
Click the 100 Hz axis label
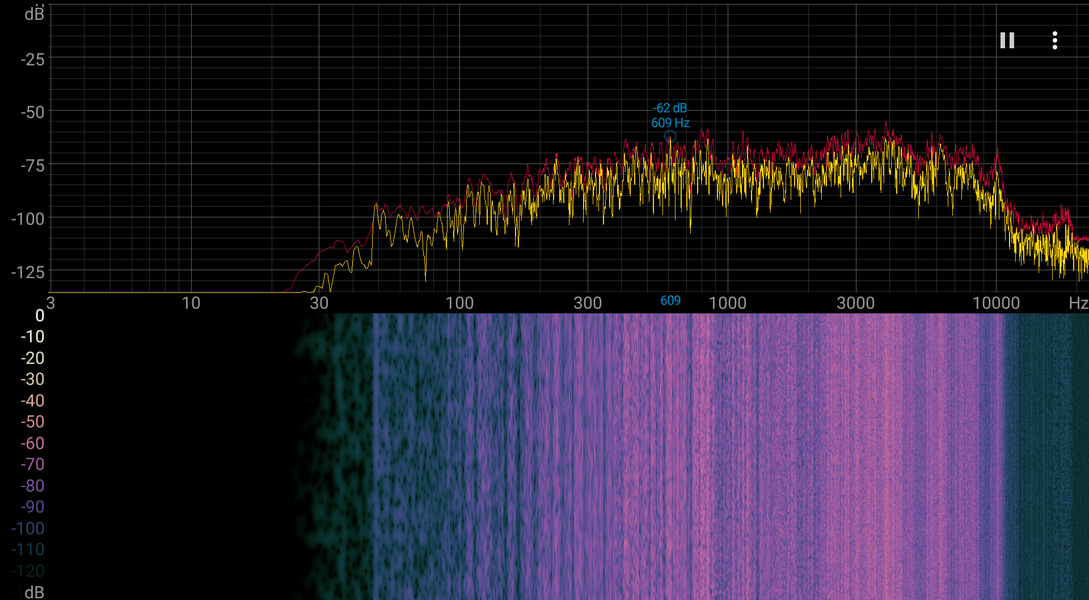(459, 303)
